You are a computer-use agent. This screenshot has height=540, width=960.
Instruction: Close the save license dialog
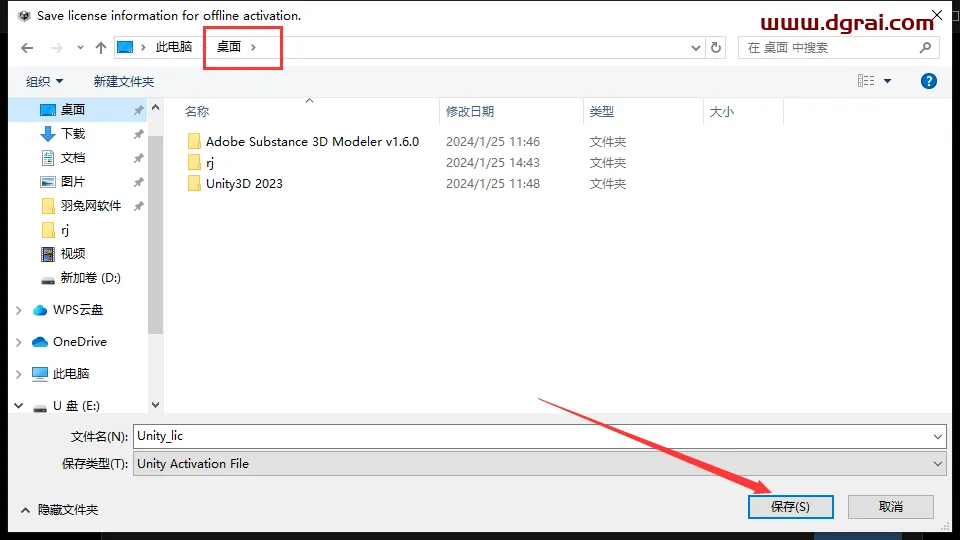pyautogui.click(x=937, y=15)
